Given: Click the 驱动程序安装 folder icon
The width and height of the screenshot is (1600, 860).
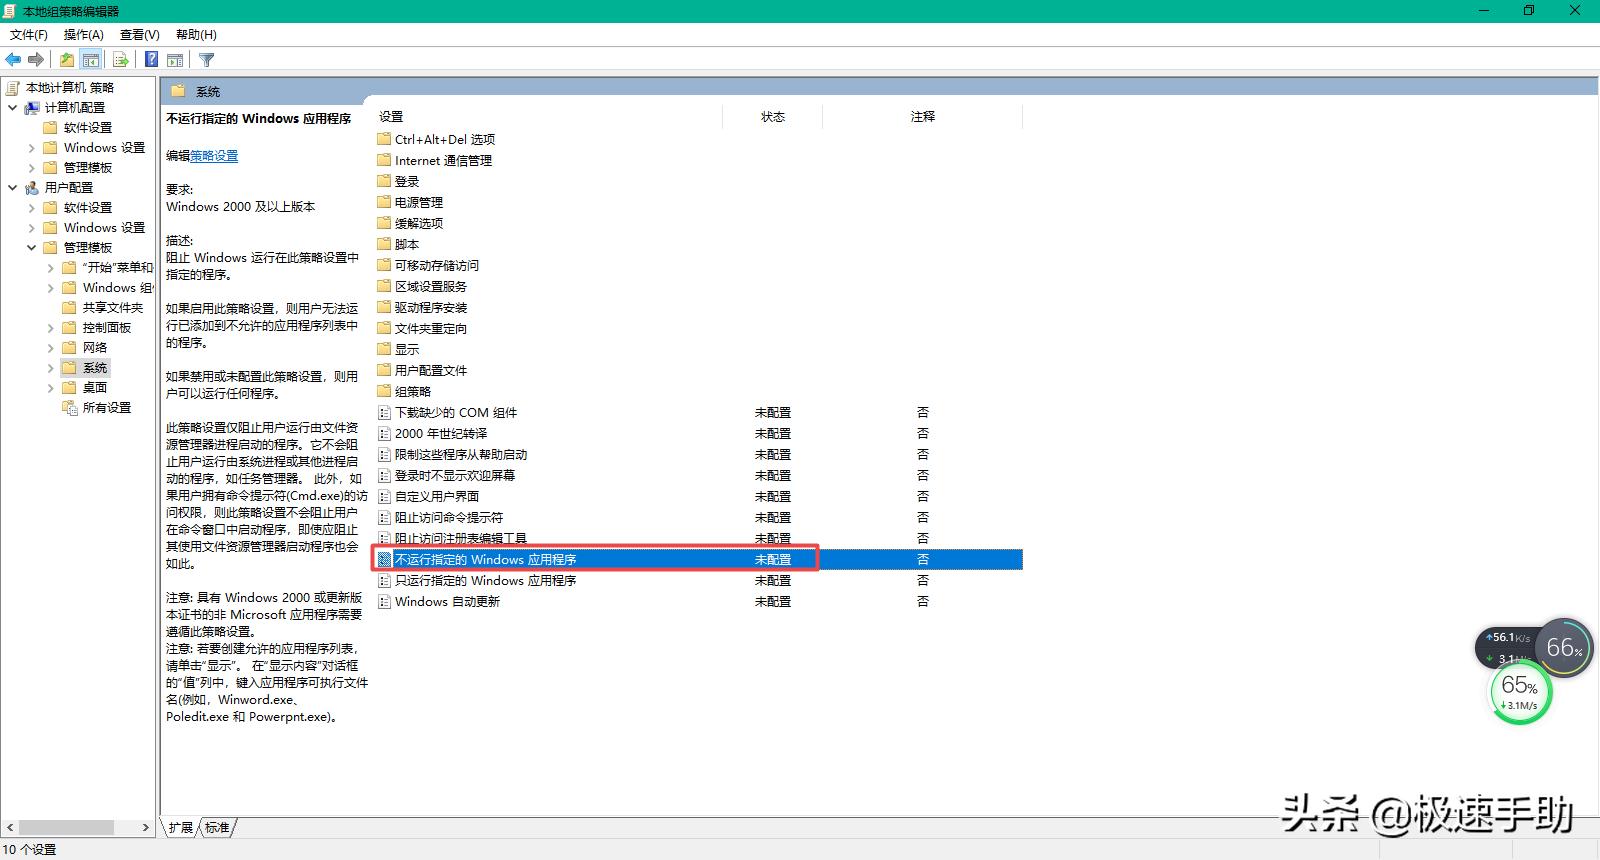Looking at the screenshot, I should 384,307.
